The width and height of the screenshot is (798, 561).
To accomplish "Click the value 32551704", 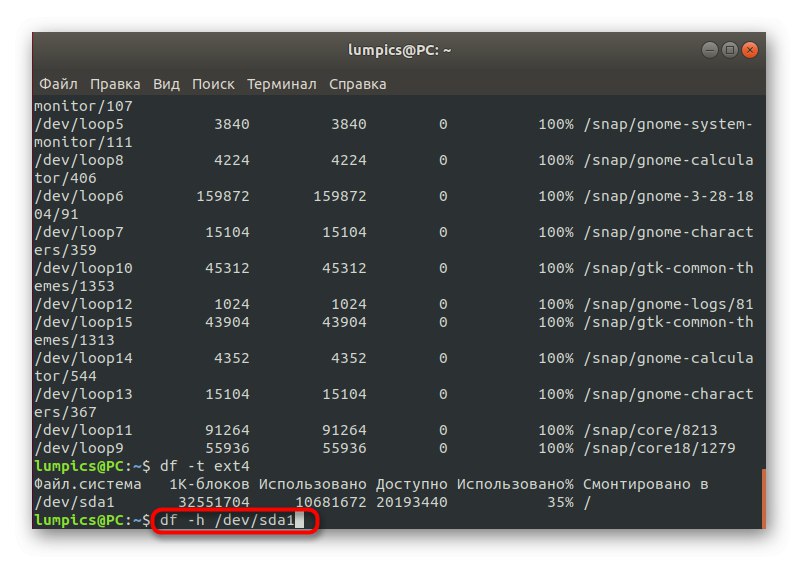I will 214,502.
